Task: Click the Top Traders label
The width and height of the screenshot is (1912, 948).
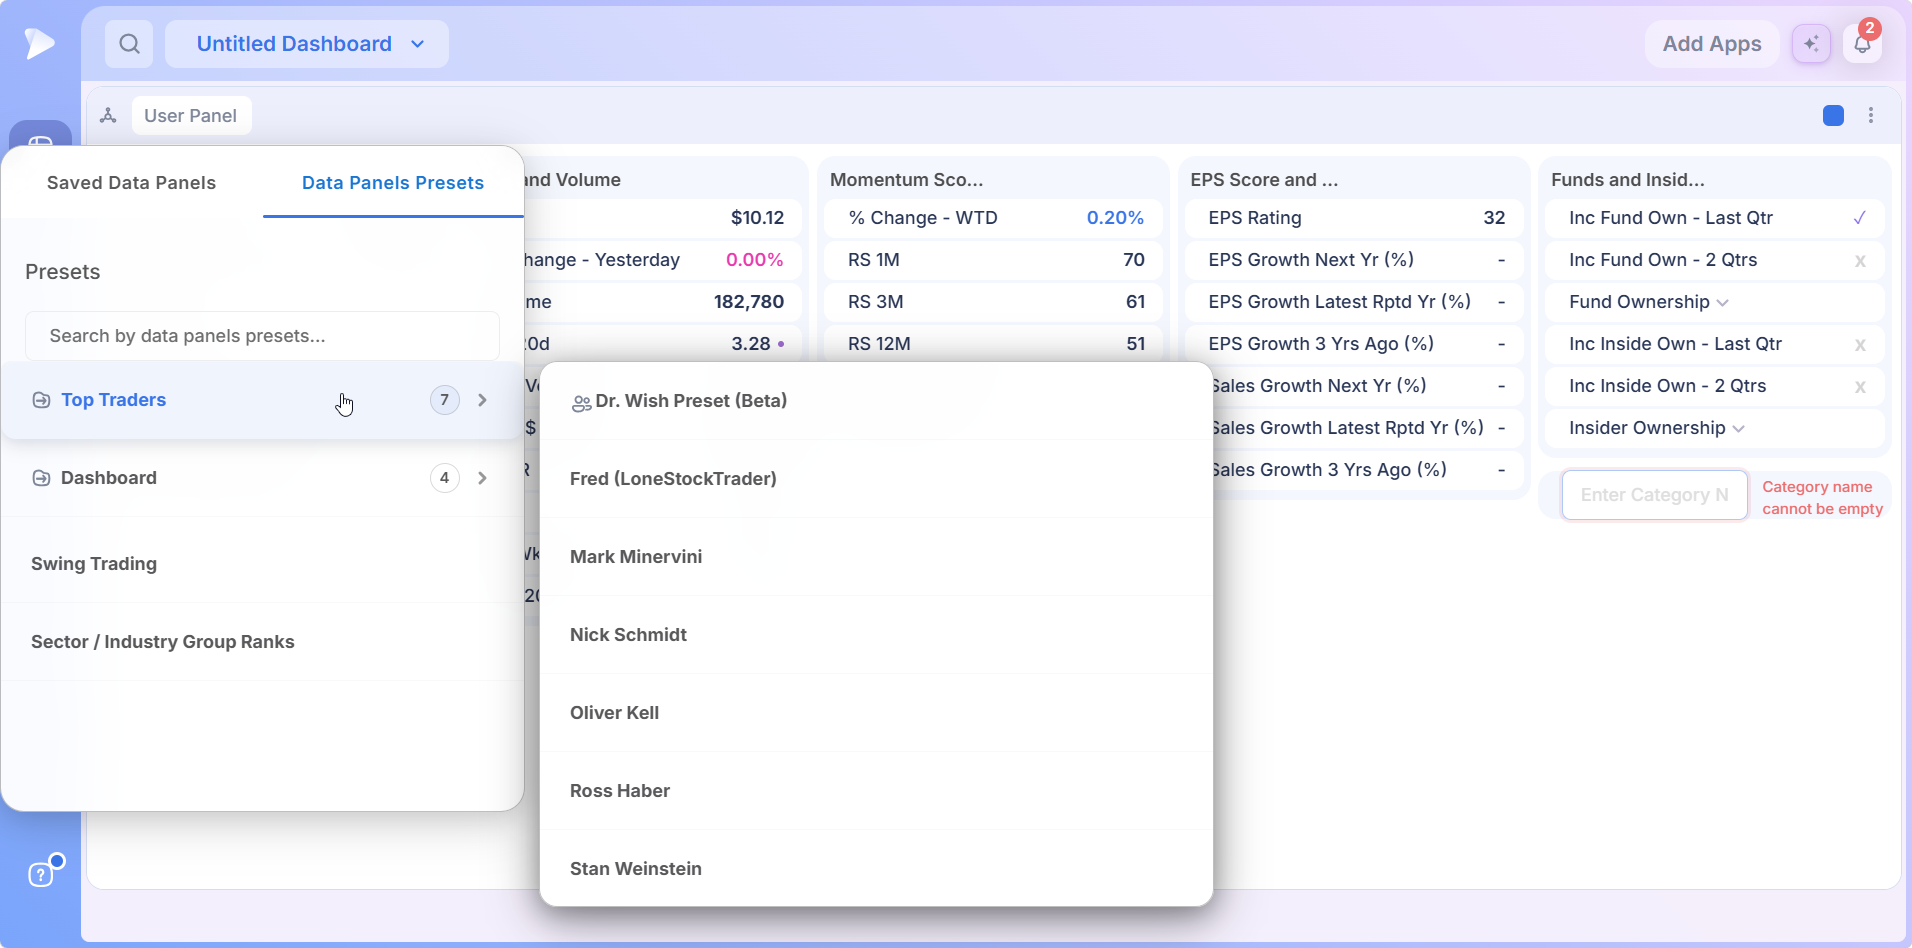Action: (113, 400)
